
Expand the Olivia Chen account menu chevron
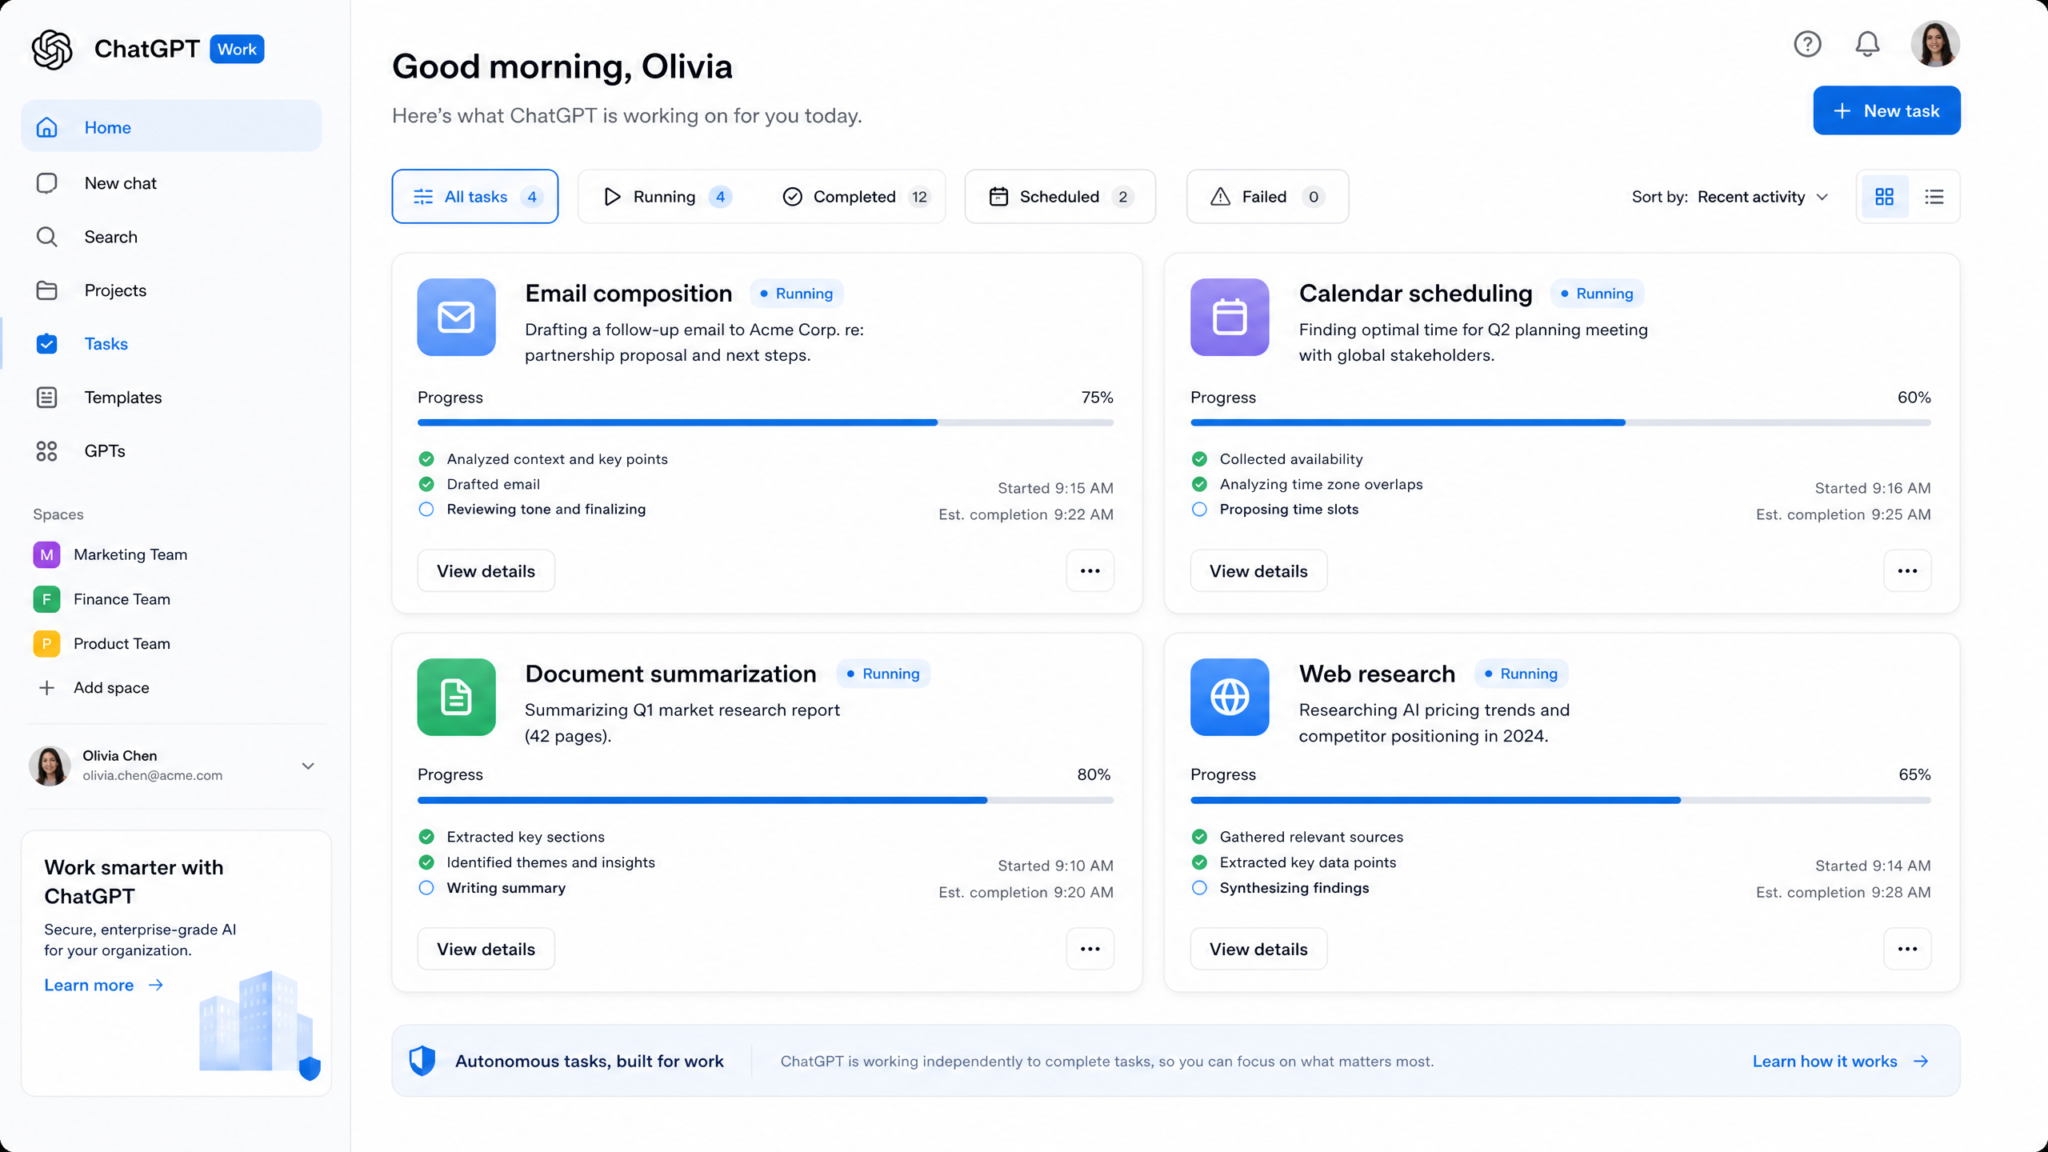[x=308, y=766]
